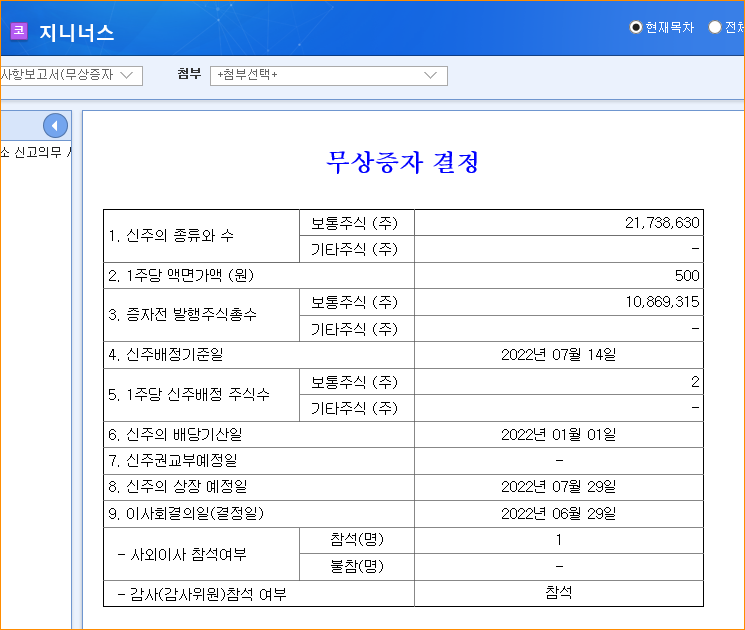
Task: Click the 지니너스 company name in header
Action: pyautogui.click(x=76, y=32)
